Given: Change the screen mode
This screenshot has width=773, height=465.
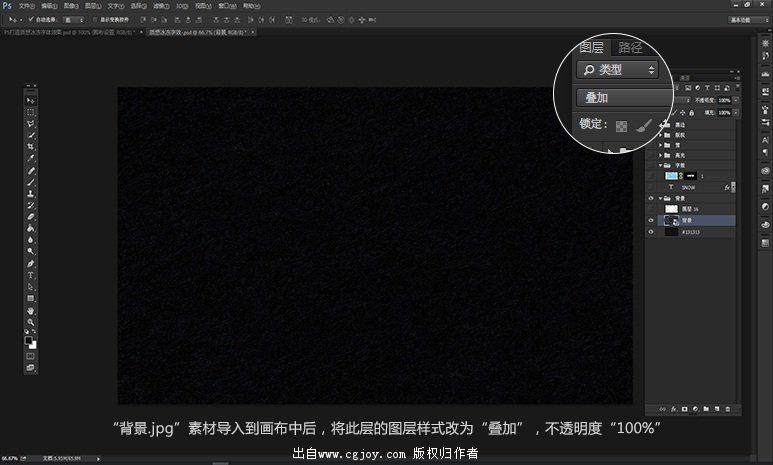Looking at the screenshot, I should point(31,368).
